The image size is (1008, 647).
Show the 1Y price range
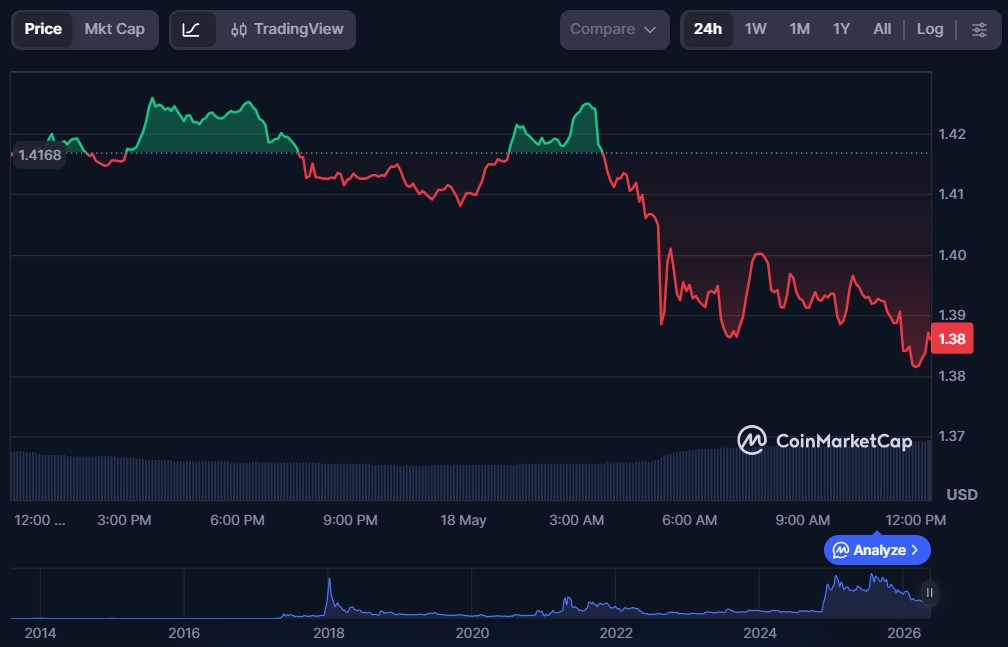pyautogui.click(x=841, y=30)
